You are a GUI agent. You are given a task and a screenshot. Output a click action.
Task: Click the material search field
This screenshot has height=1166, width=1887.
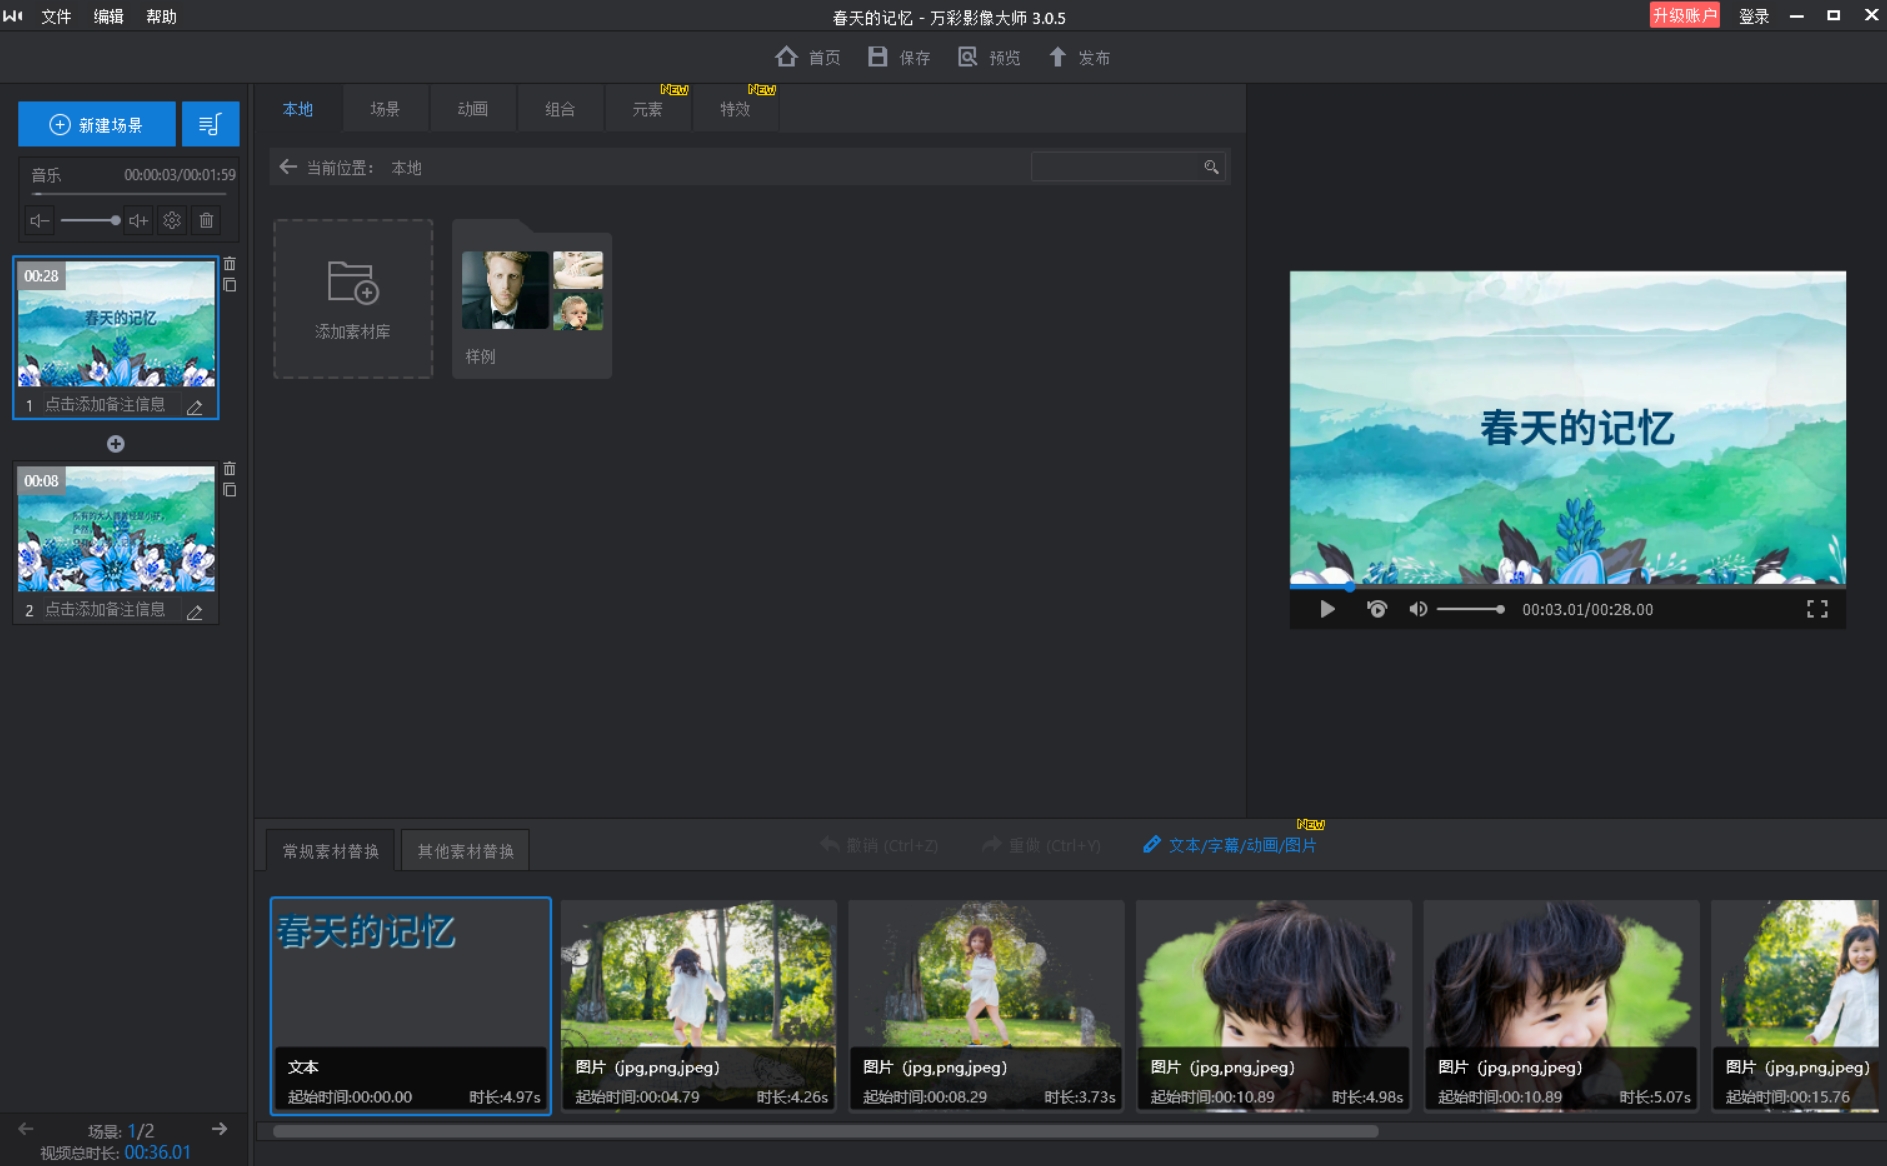pos(1115,167)
